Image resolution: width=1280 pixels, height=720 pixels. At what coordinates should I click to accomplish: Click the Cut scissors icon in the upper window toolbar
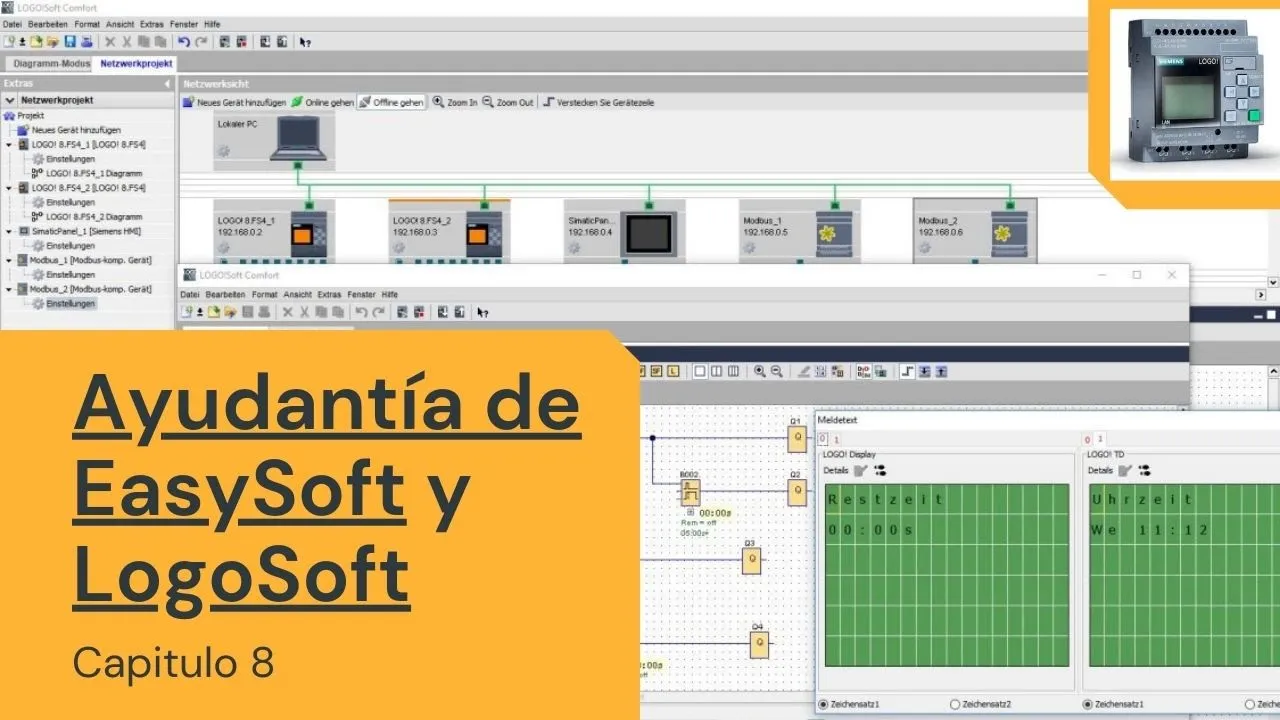126,41
